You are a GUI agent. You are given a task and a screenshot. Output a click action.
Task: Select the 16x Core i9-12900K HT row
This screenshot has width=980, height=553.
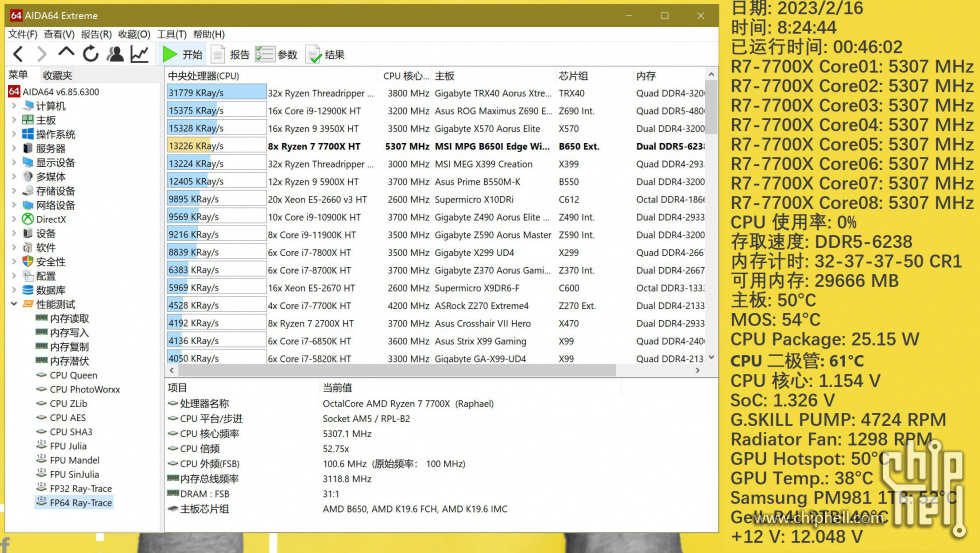click(436, 111)
